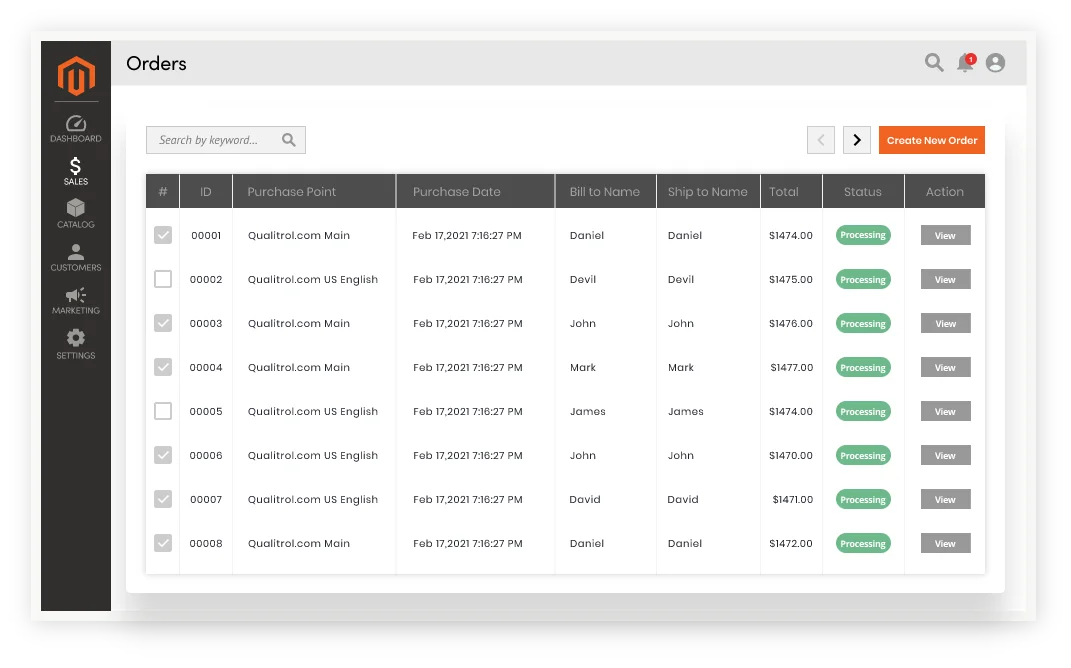This screenshot has height=668, width=1071.
Task: Open the Catalog section
Action: (x=76, y=214)
